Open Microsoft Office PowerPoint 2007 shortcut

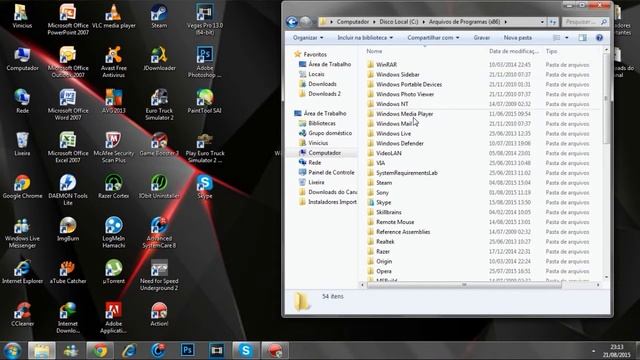tap(68, 19)
